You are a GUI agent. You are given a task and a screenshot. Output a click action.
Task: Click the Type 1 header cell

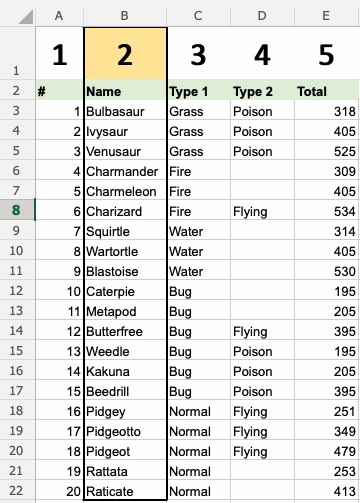[x=198, y=90]
